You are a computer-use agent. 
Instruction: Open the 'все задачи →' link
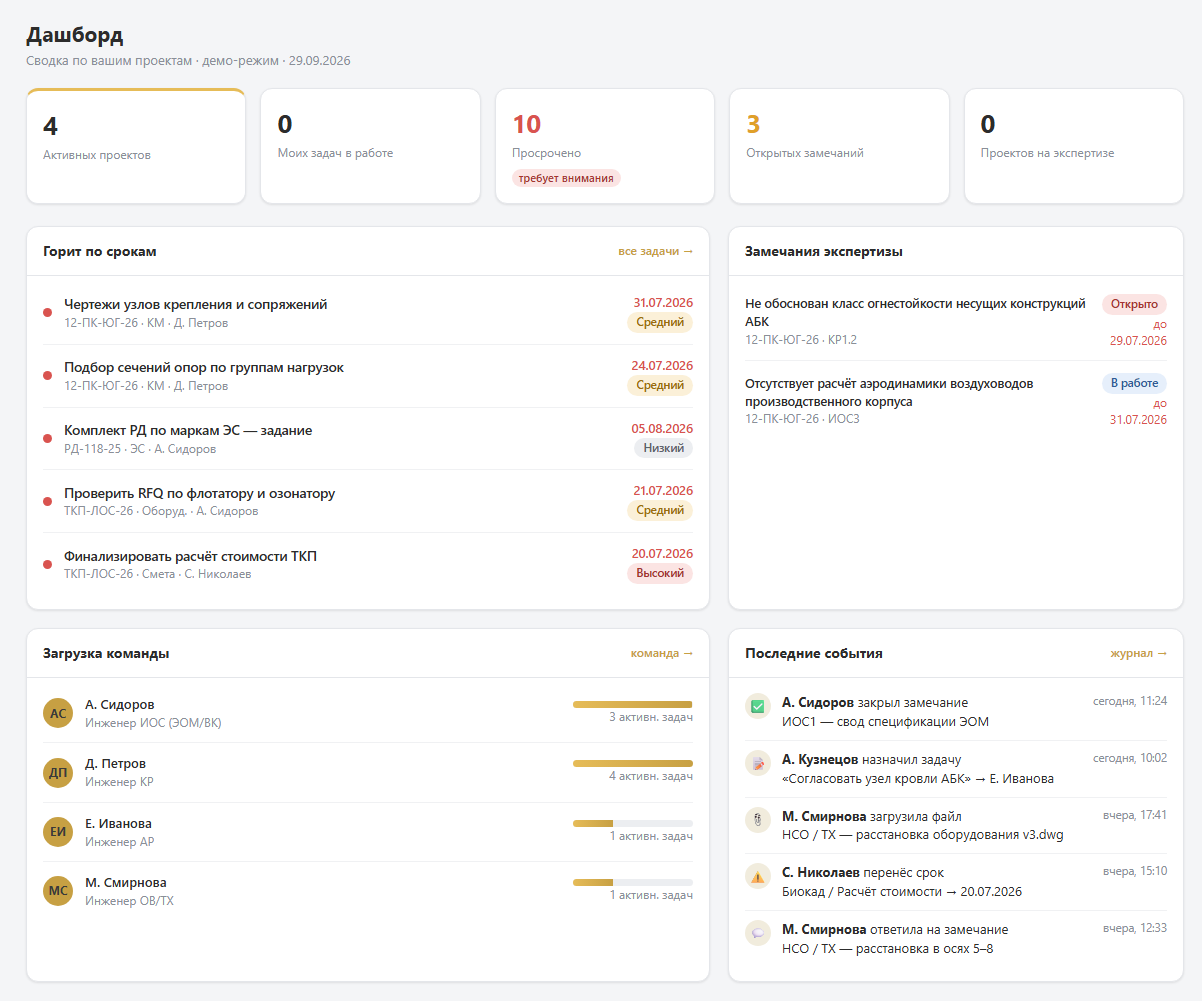pos(655,251)
